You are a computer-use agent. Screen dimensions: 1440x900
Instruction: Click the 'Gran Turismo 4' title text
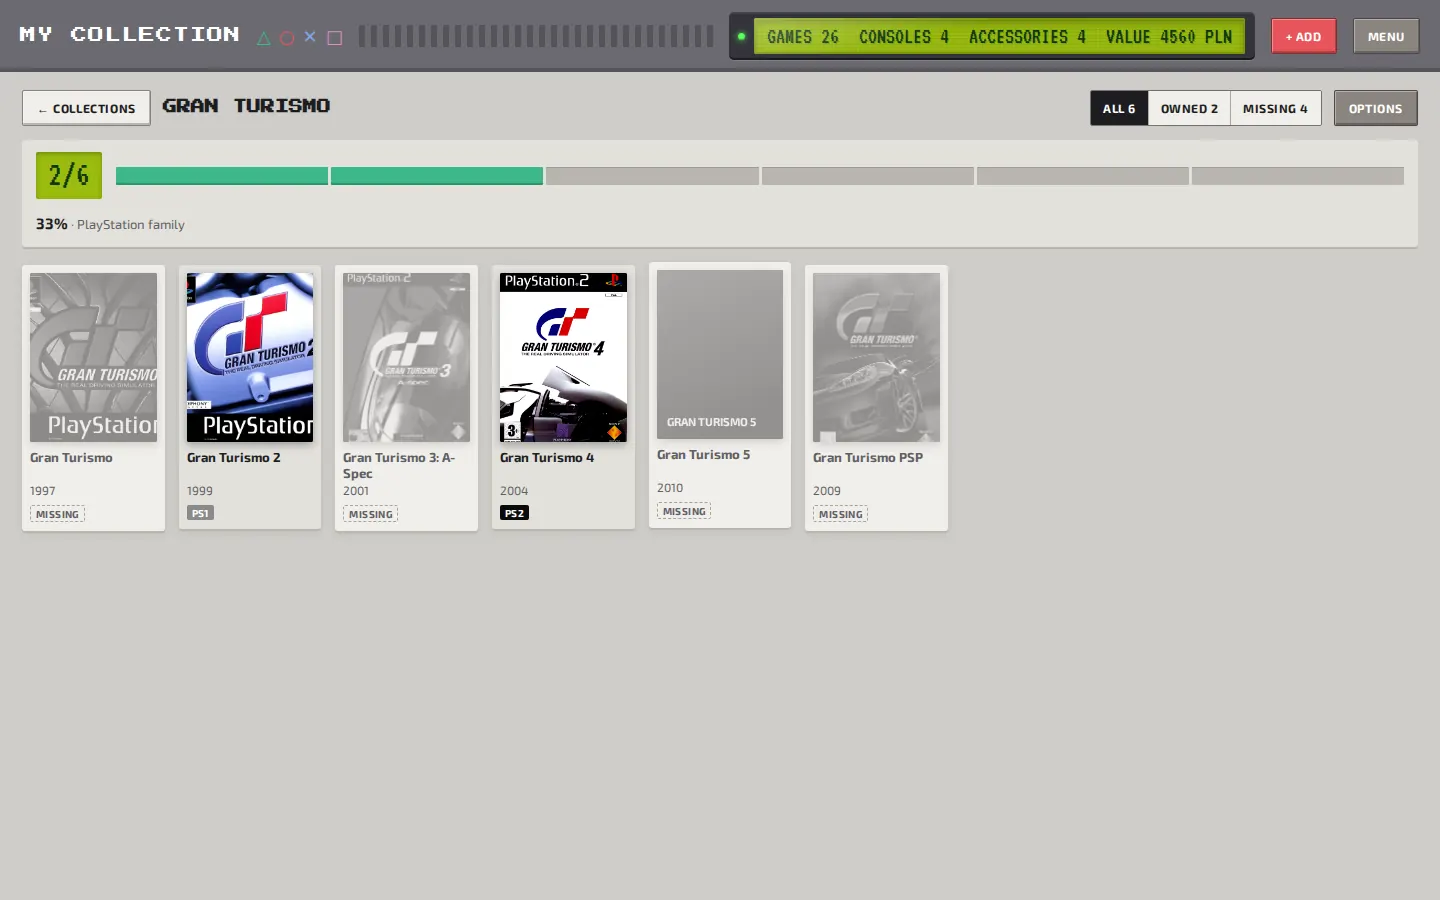coord(547,458)
